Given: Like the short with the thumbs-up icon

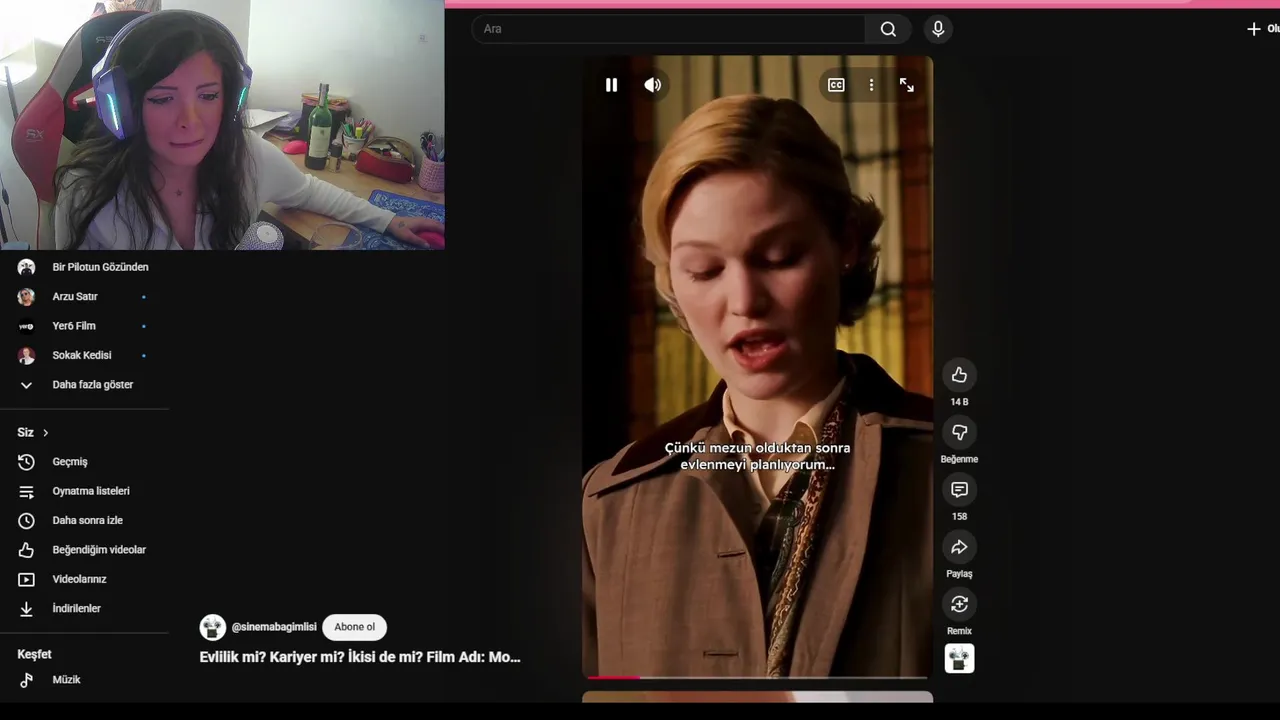Looking at the screenshot, I should point(959,375).
